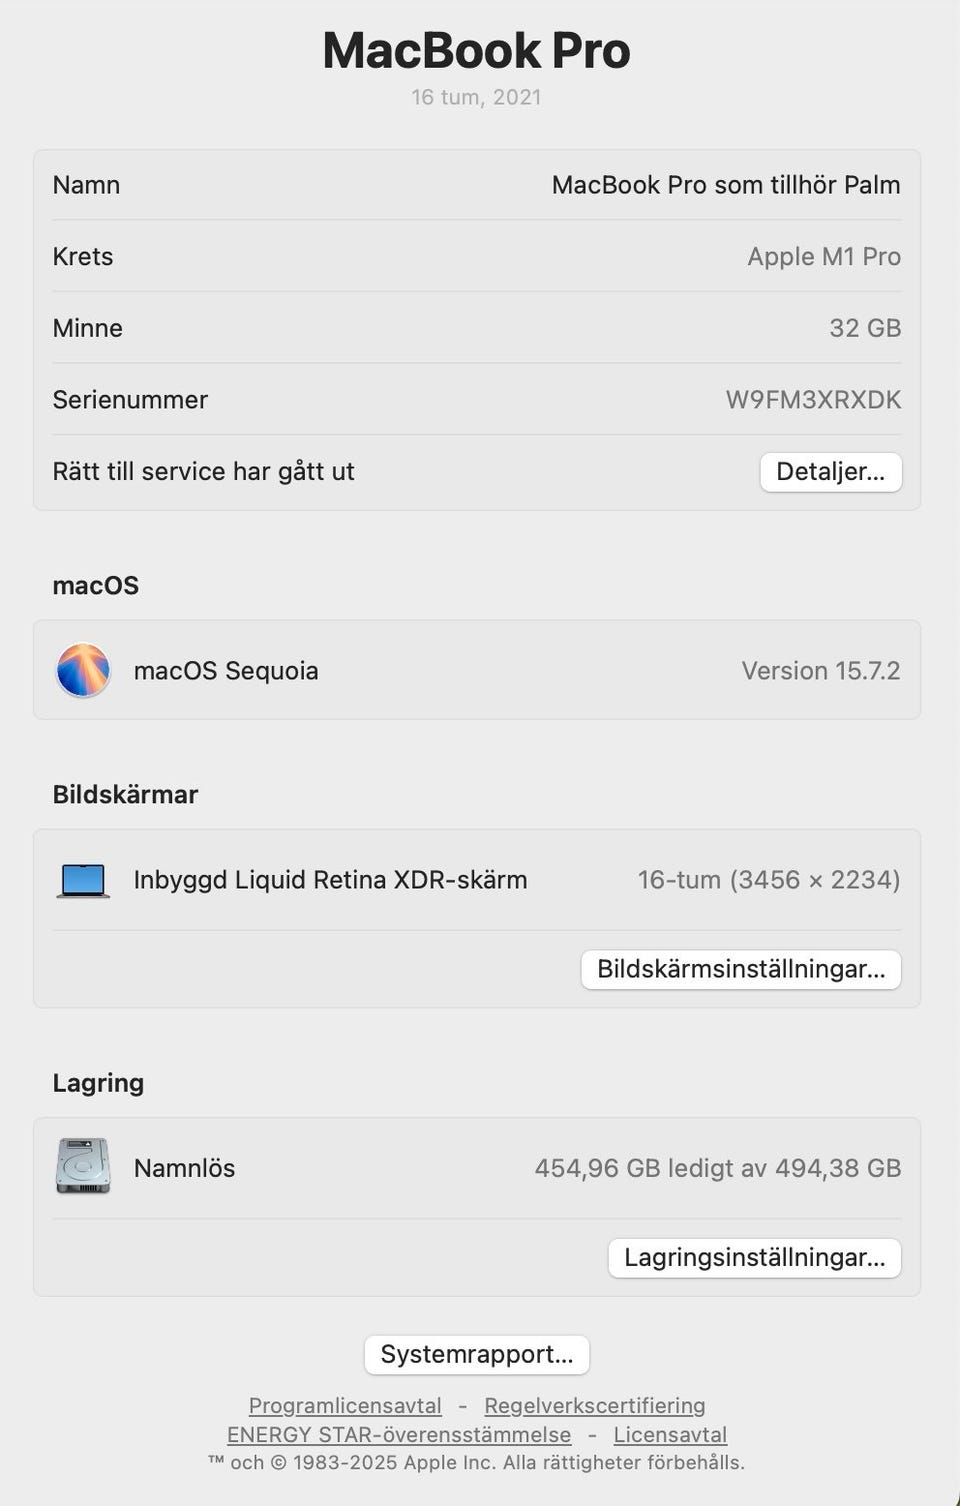Open the ENERGY STAR-överensstämmelse link
Image resolution: width=960 pixels, height=1506 pixels.
tap(399, 1434)
